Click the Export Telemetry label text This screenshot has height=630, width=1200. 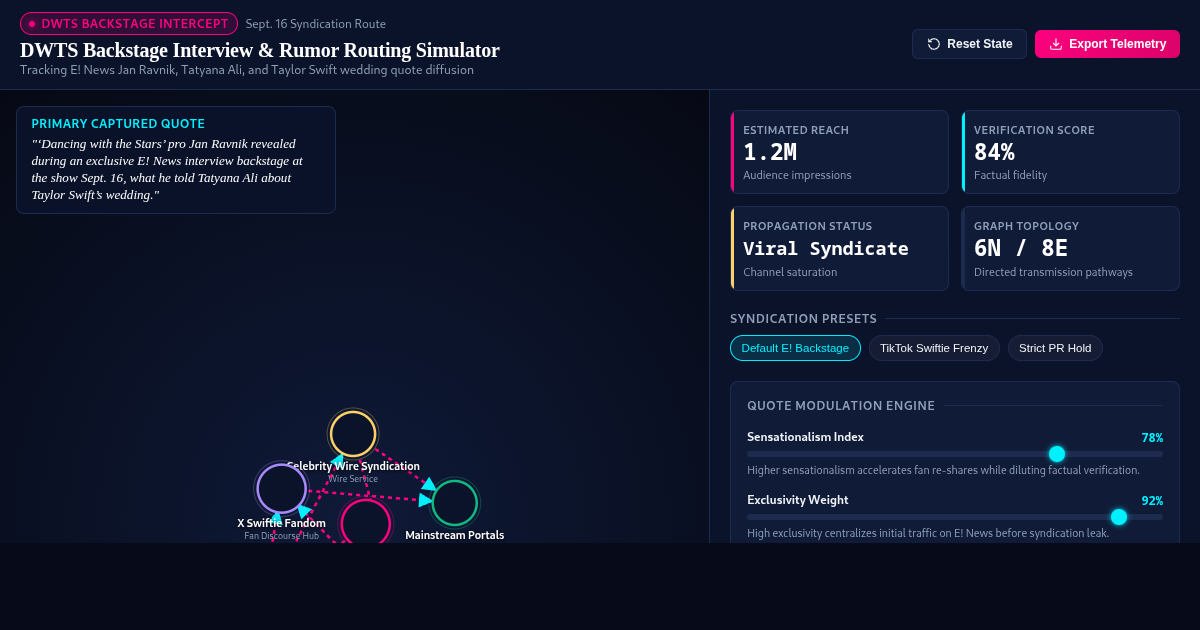pos(1117,44)
